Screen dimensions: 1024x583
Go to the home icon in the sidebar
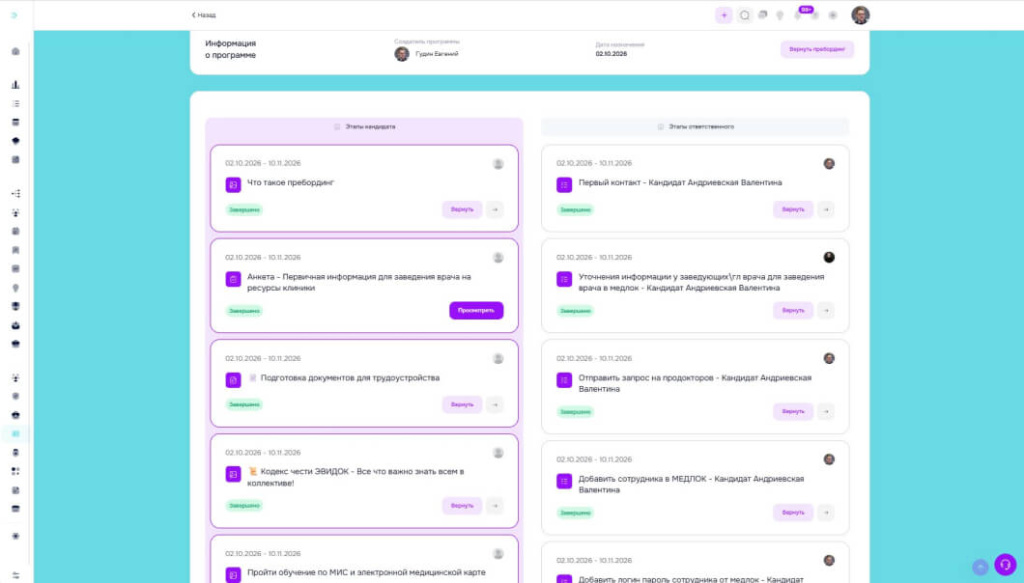(x=16, y=51)
